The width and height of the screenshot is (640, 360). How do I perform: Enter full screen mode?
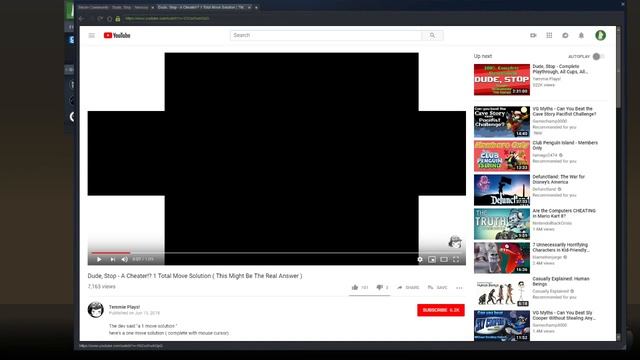pyautogui.click(x=456, y=259)
